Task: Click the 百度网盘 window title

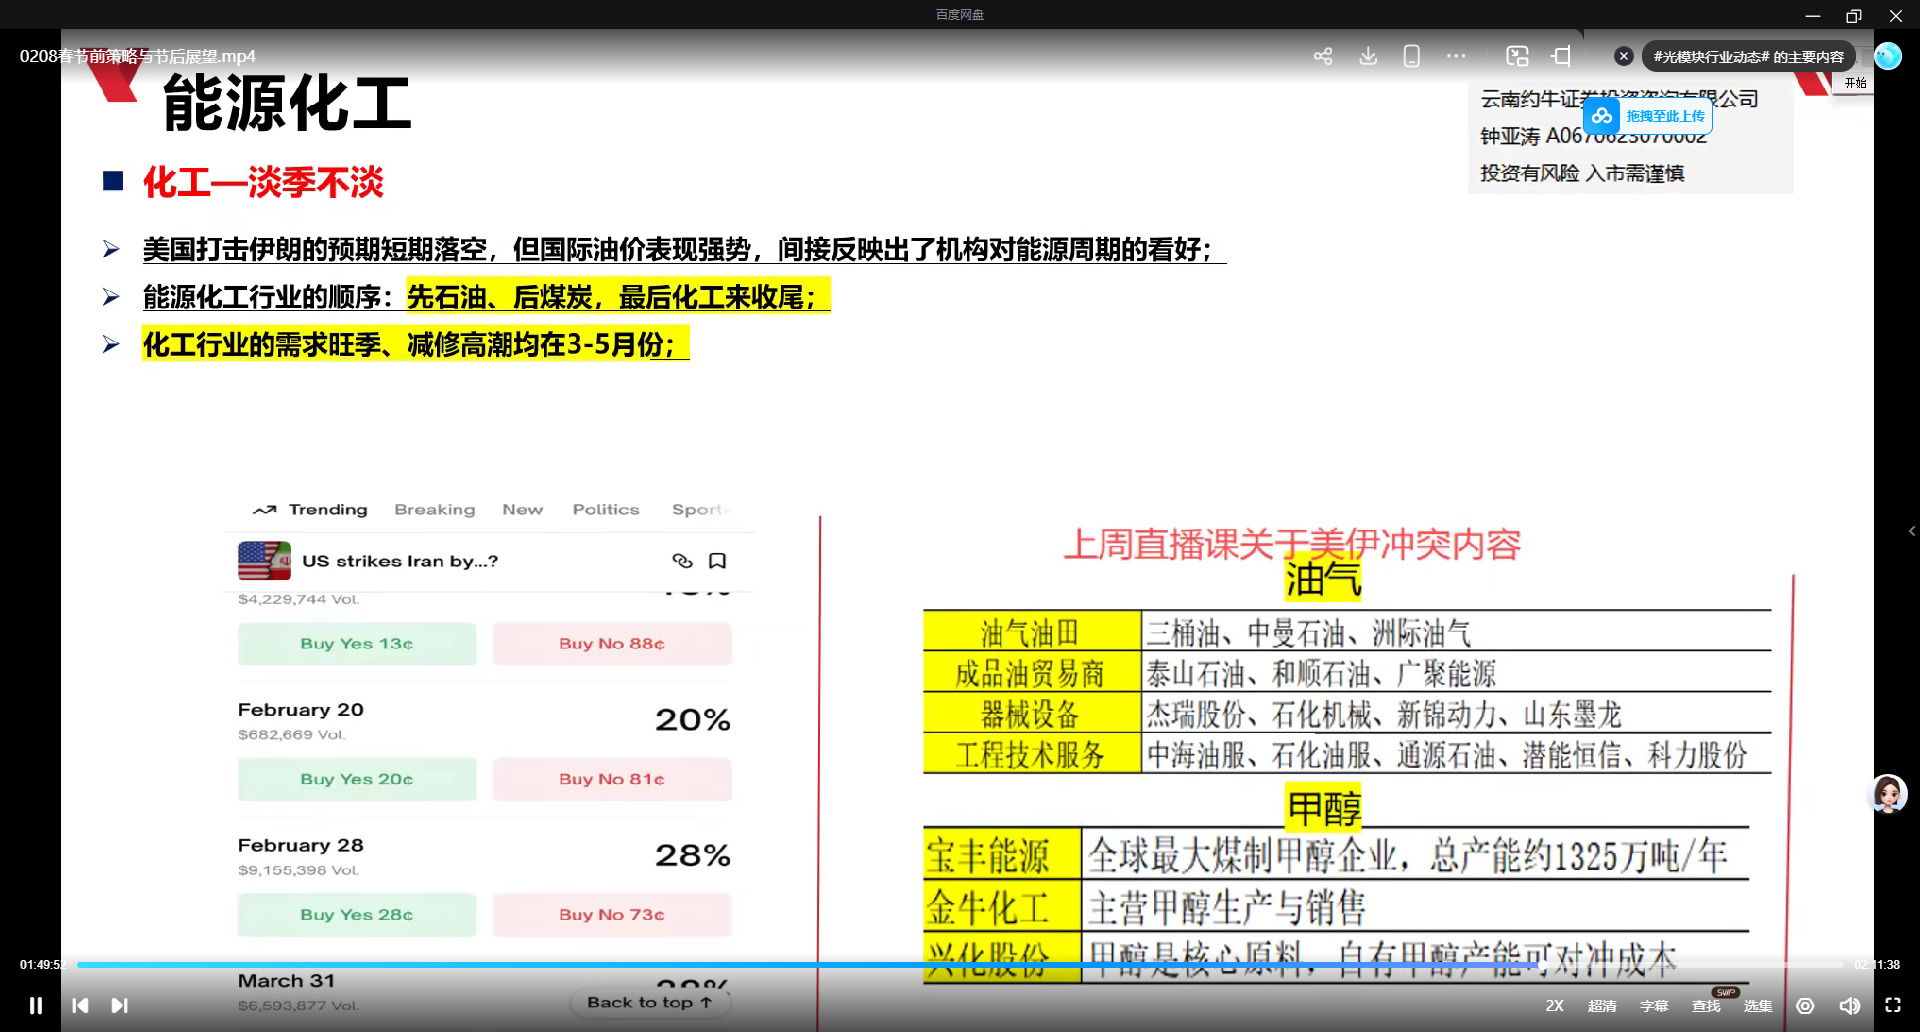Action: (960, 14)
